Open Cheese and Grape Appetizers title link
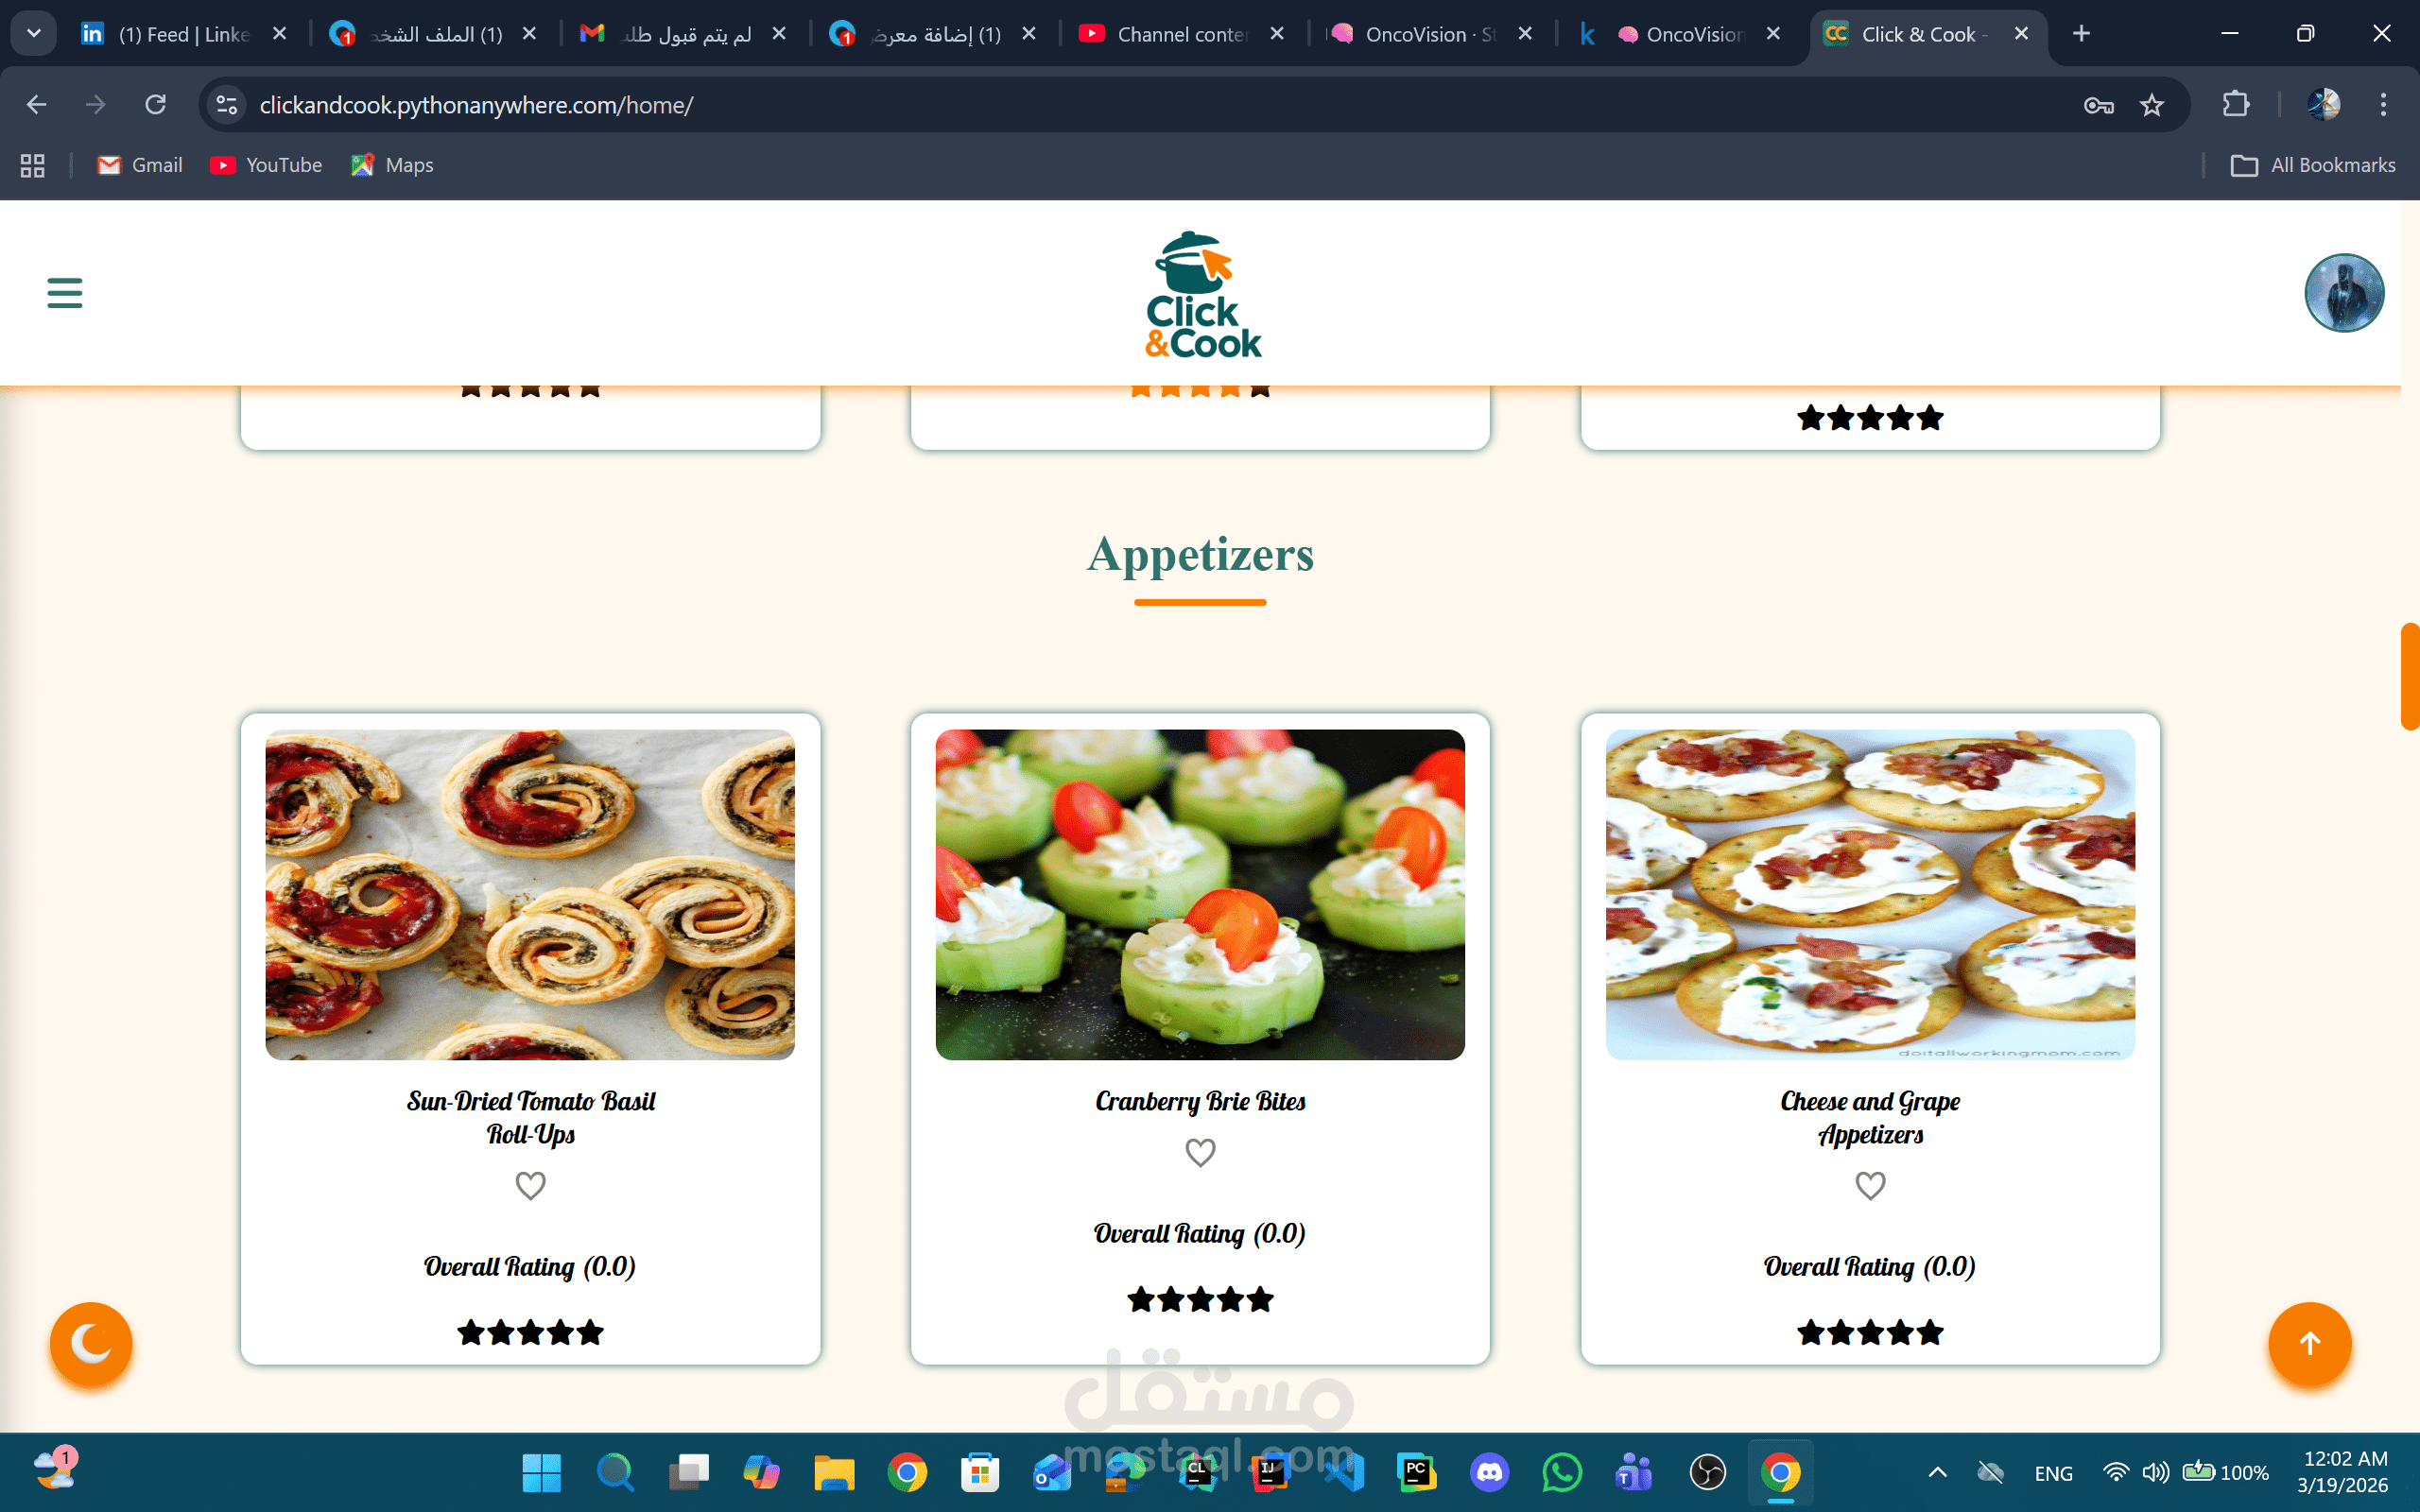This screenshot has height=1512, width=2420. (1870, 1117)
